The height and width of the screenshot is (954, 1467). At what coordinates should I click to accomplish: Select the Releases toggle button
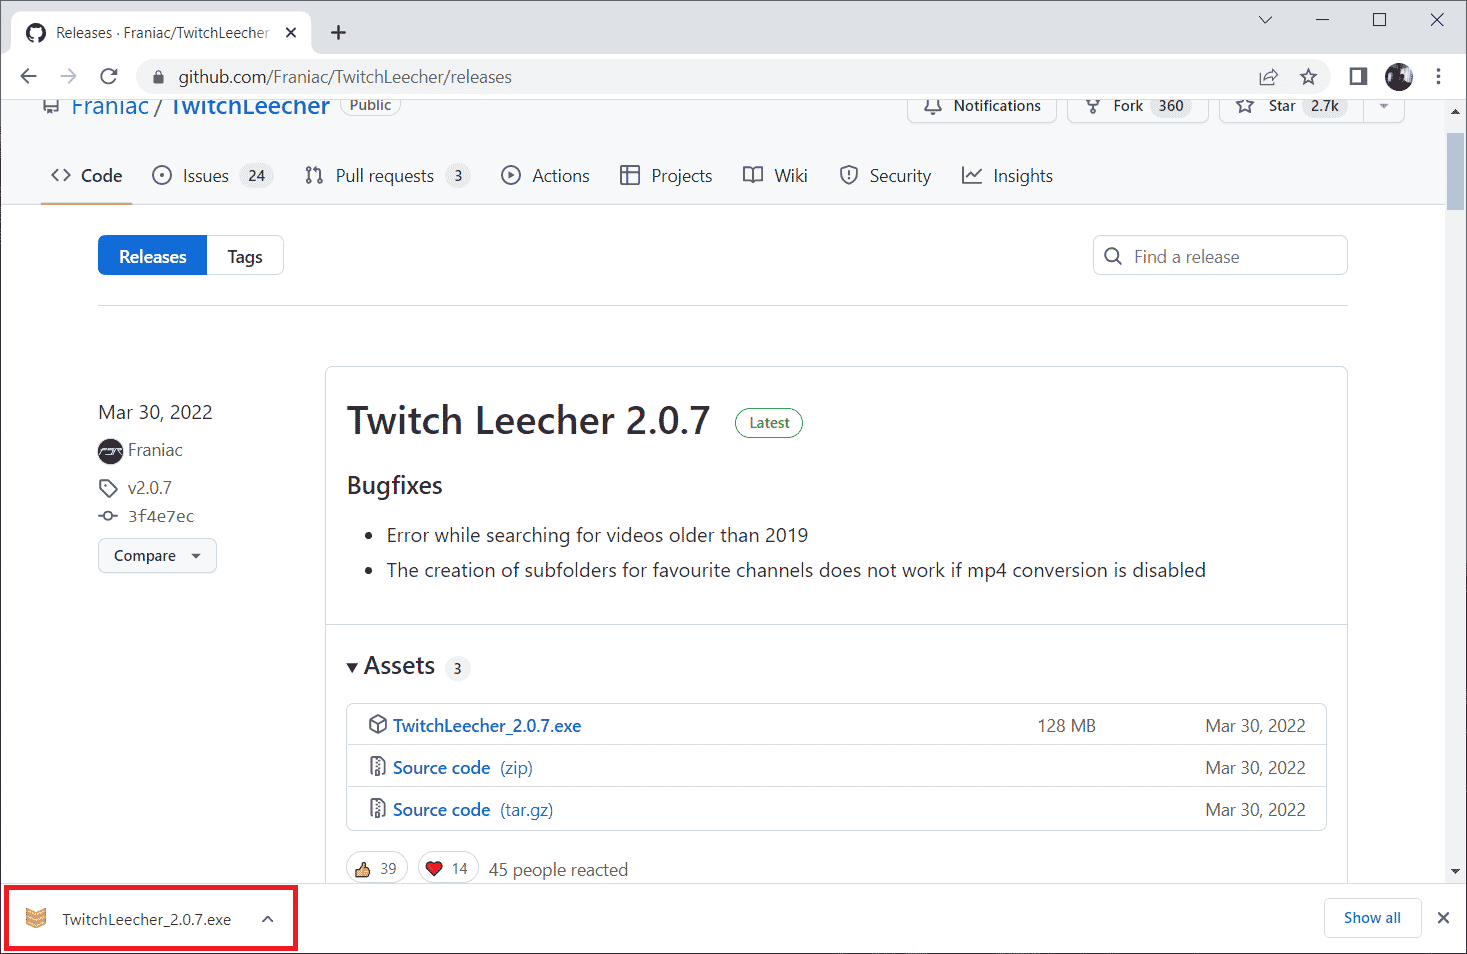pyautogui.click(x=152, y=256)
